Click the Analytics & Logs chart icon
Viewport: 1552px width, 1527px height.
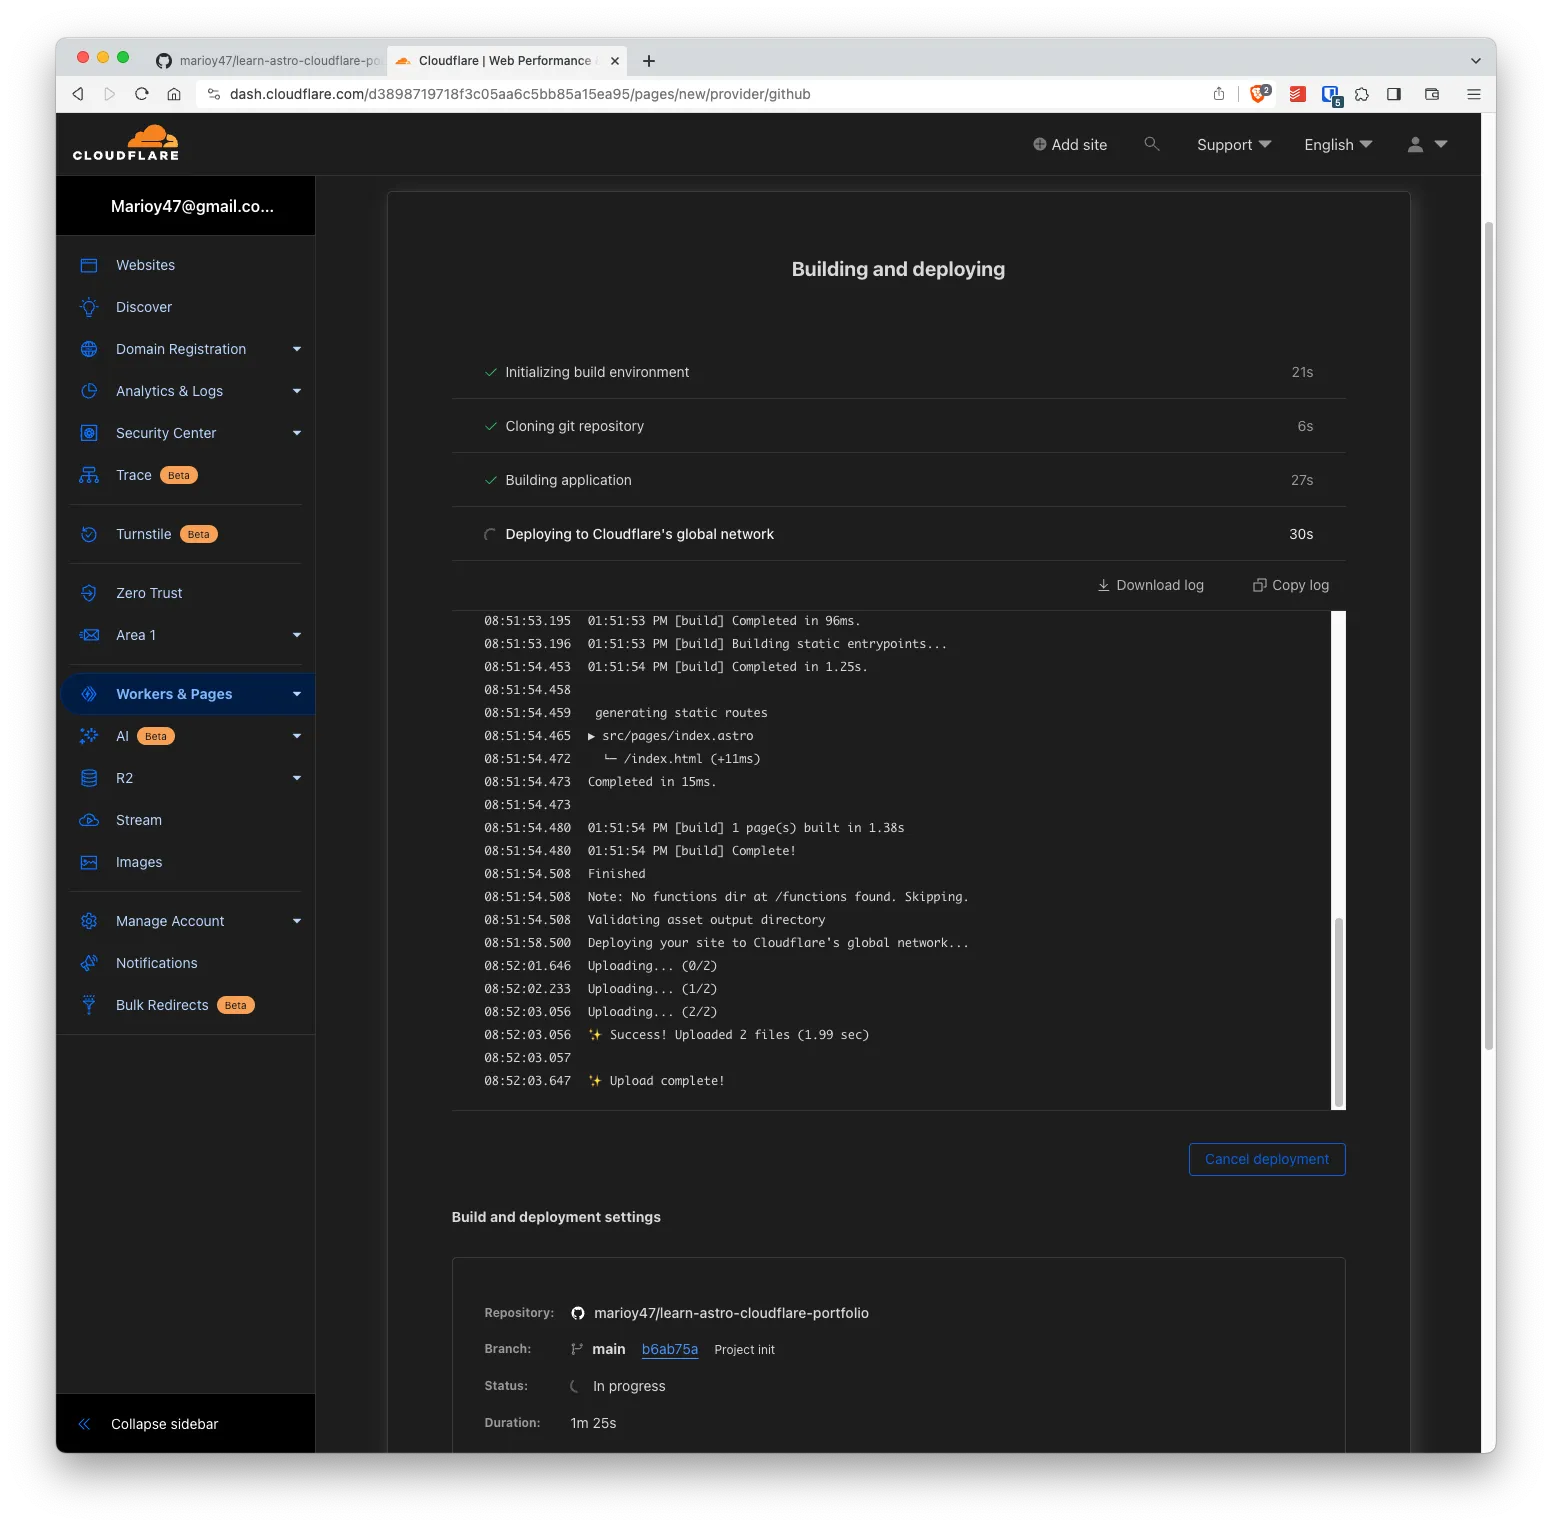(89, 391)
